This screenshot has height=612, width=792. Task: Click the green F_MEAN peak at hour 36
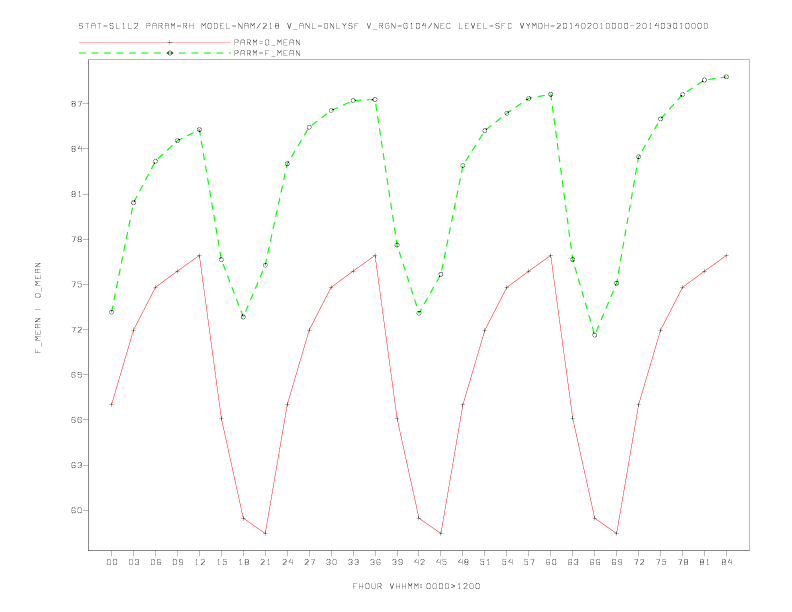[375, 99]
